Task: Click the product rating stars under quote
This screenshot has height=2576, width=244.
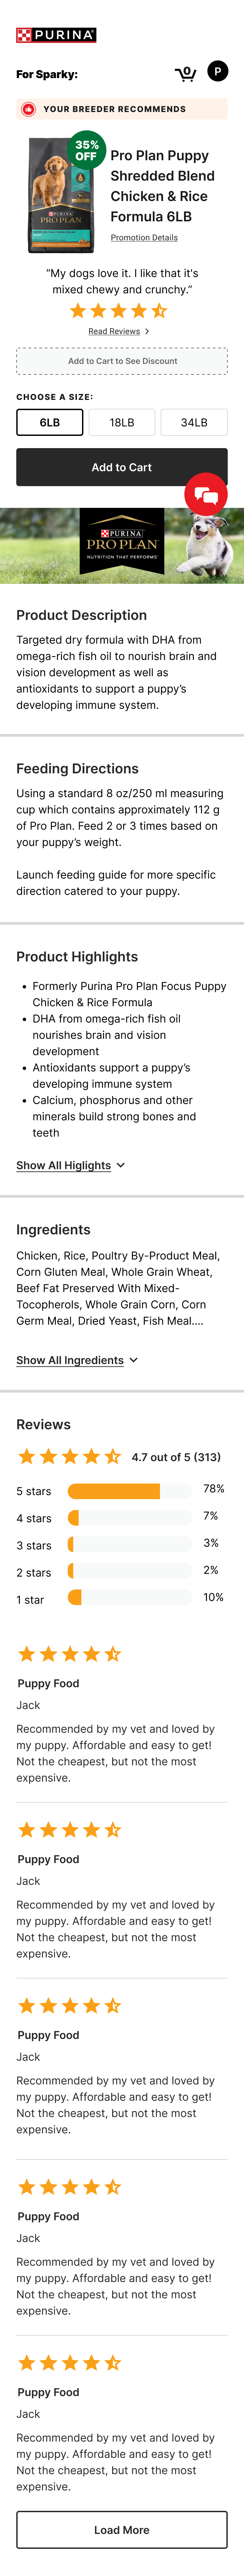Action: (118, 311)
